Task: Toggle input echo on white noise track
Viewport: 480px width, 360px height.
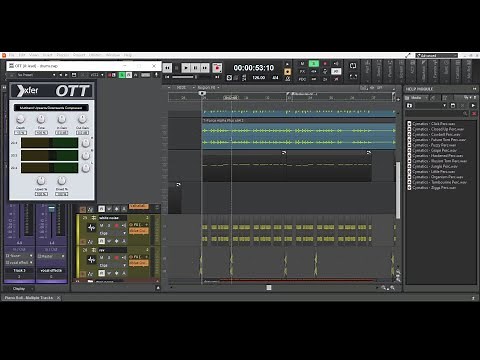Action: [123, 226]
